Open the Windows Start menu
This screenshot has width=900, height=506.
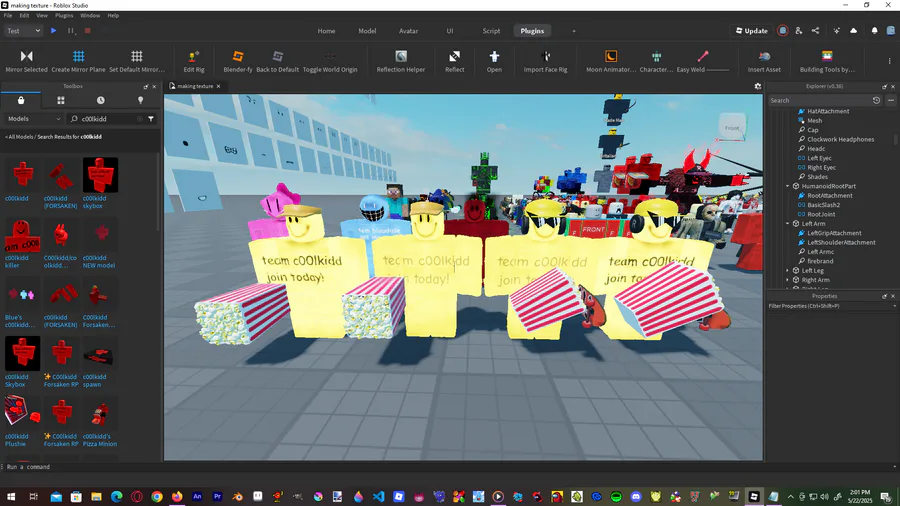tap(11, 496)
